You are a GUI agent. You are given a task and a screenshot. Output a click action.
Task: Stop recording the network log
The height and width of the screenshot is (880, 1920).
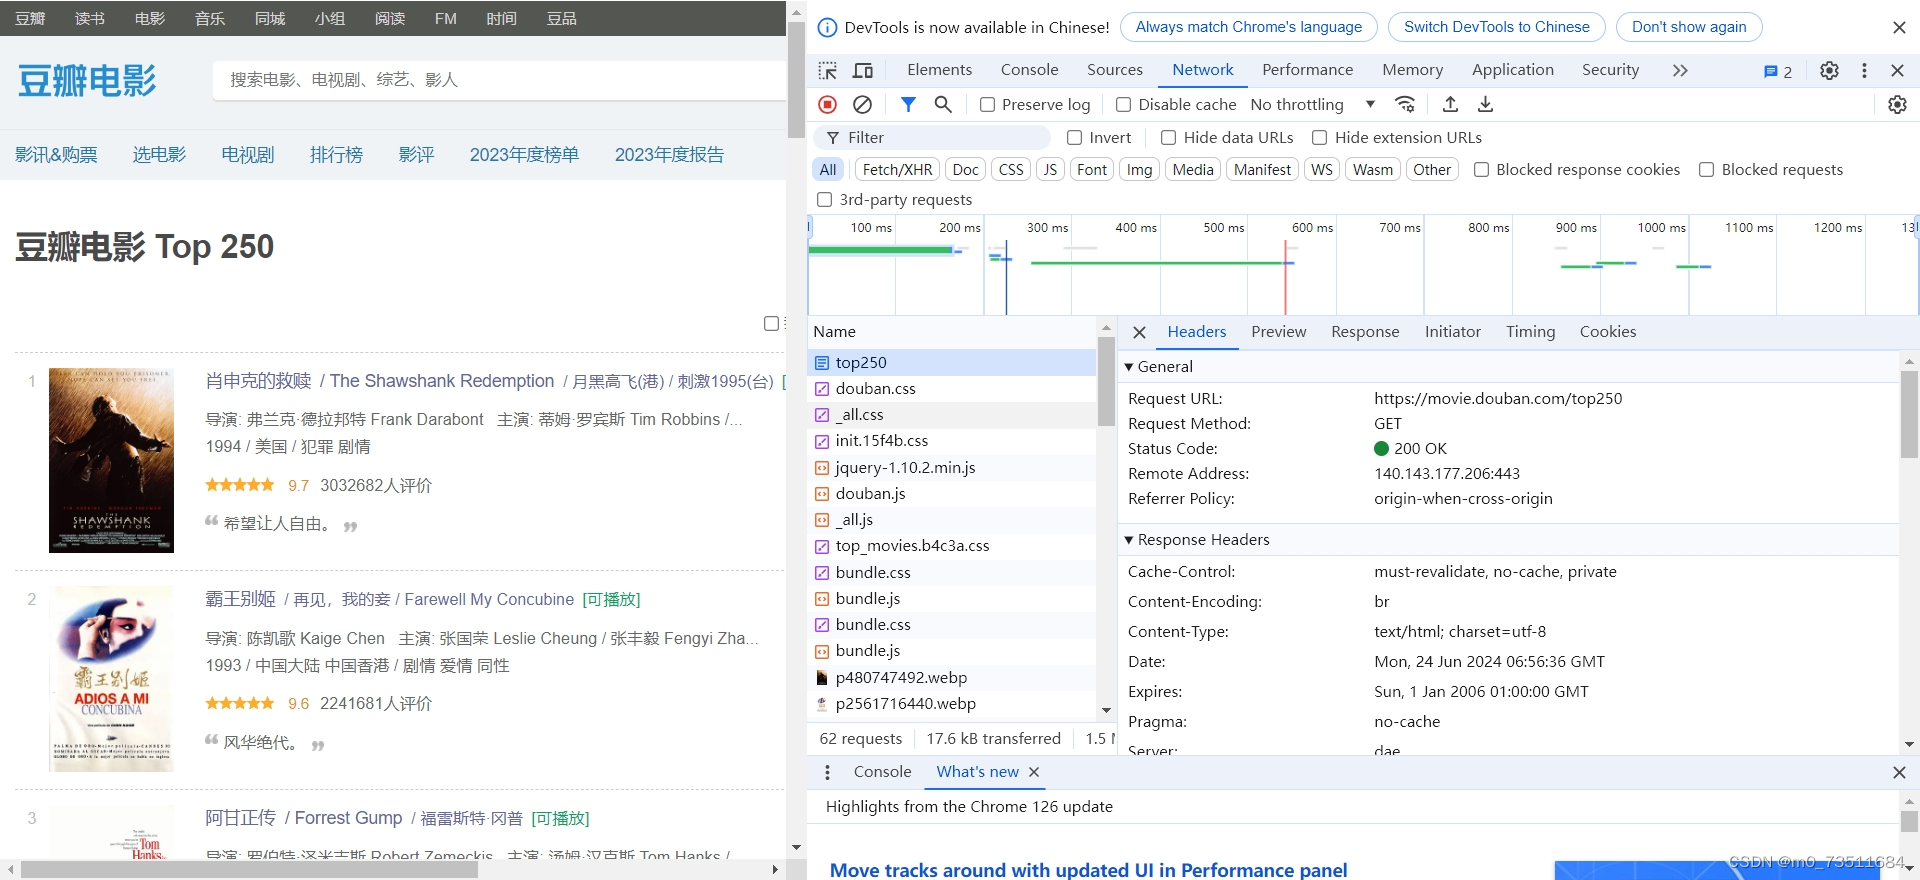[827, 104]
